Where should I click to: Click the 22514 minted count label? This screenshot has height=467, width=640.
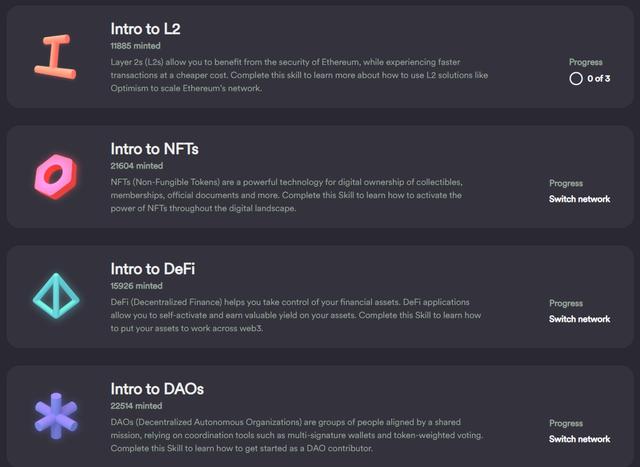[137, 406]
